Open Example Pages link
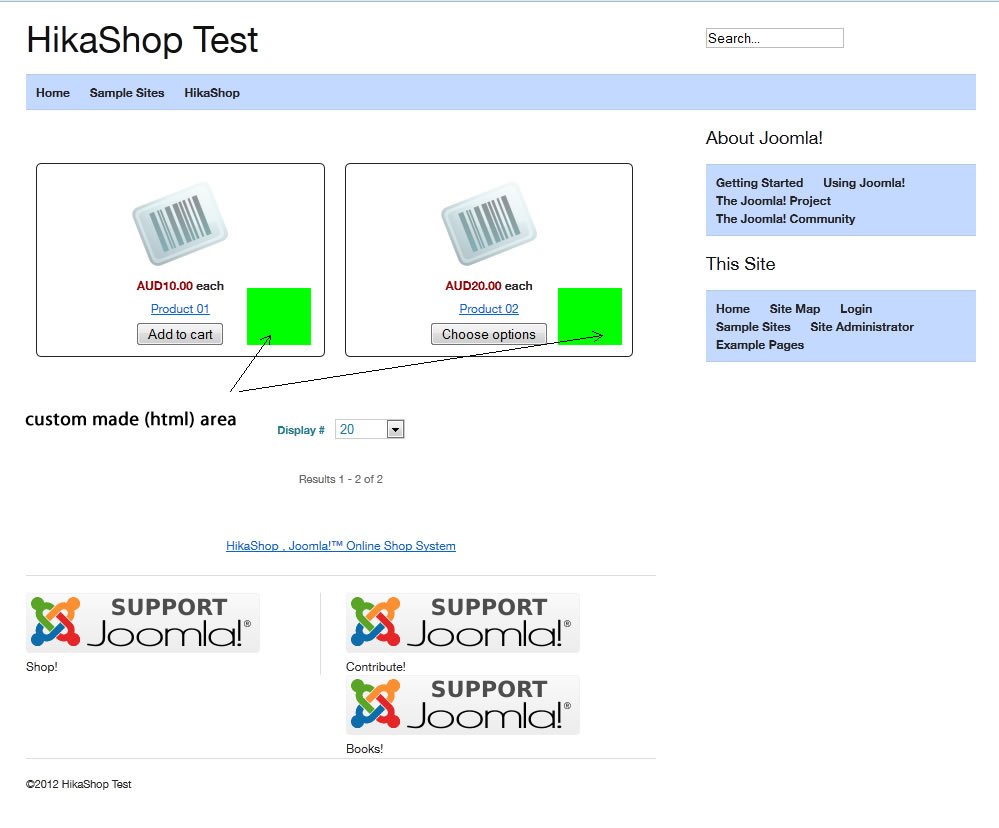Screen dimensions: 999x828 click(x=760, y=345)
